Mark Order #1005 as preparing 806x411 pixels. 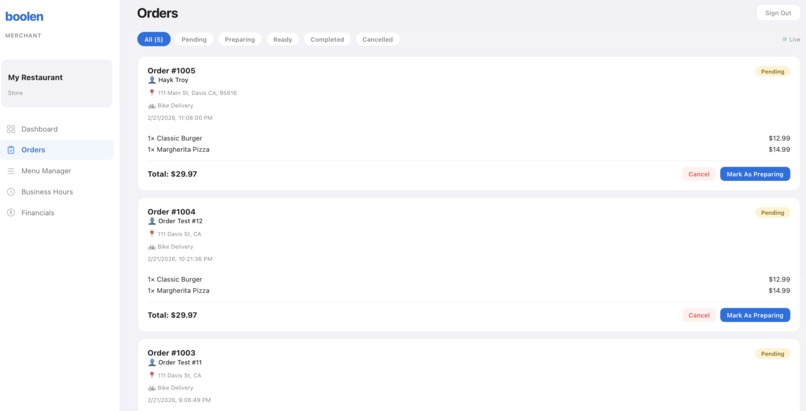click(755, 174)
